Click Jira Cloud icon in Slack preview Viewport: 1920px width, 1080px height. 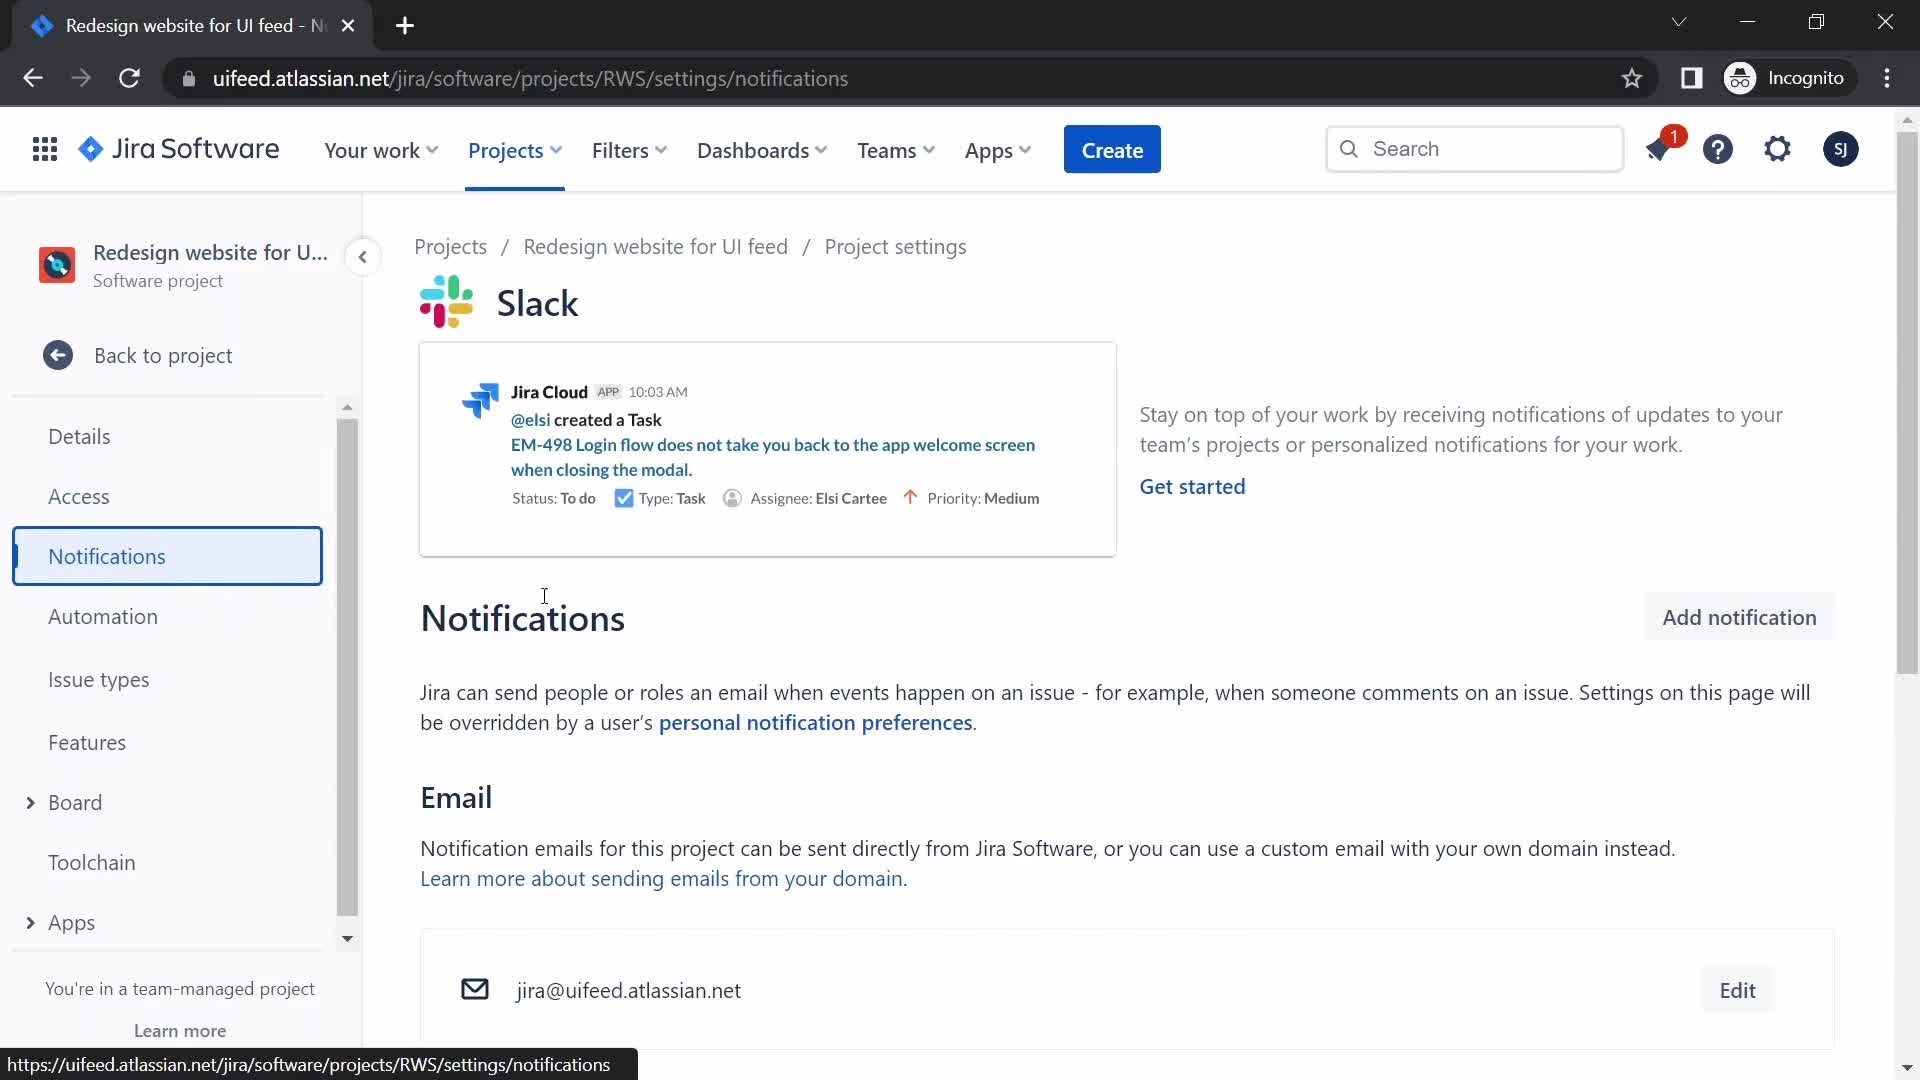coord(480,400)
